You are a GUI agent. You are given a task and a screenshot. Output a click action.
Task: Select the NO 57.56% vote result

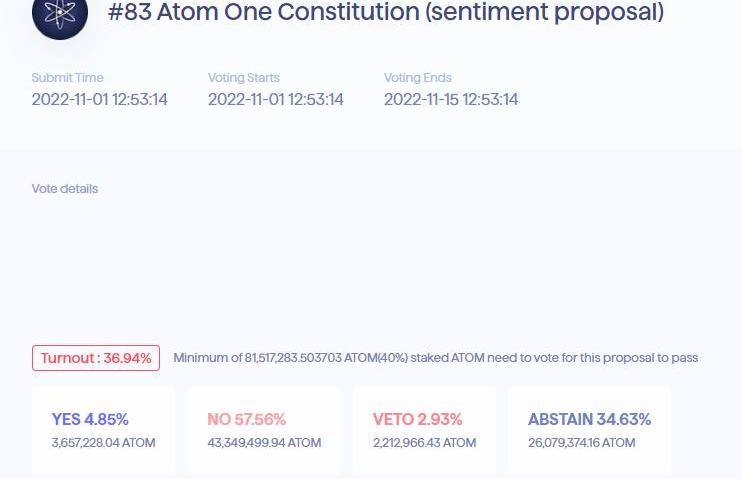click(x=246, y=419)
